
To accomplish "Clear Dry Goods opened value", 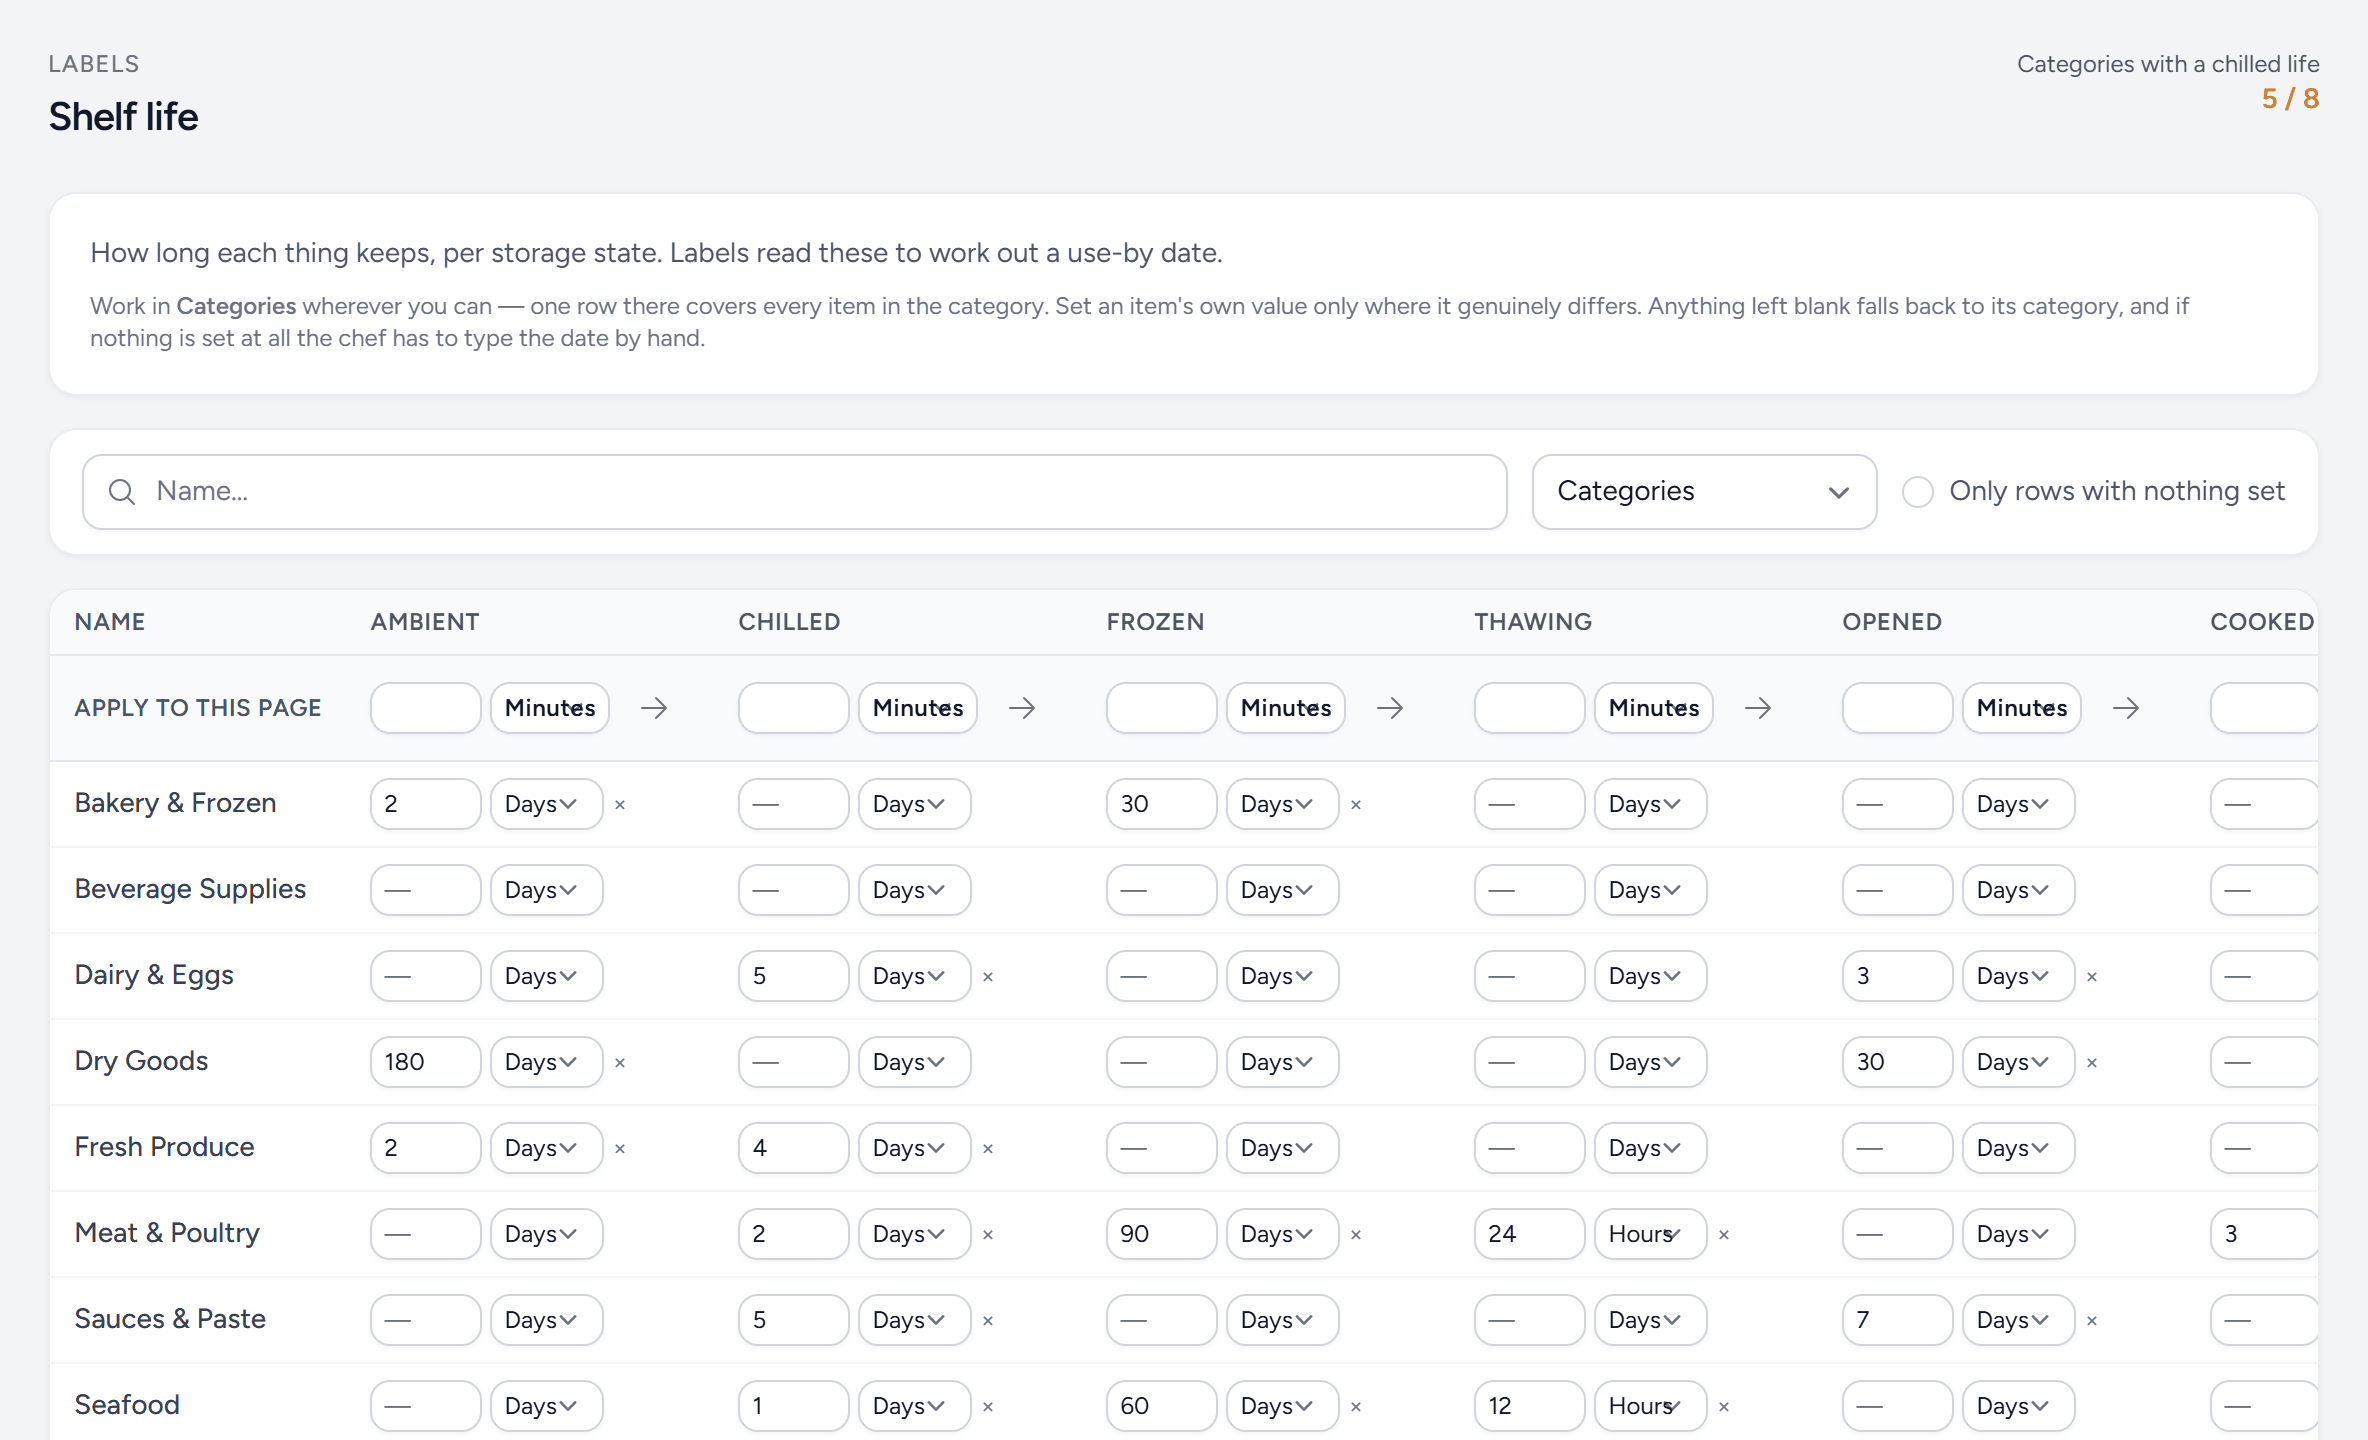I will coord(2092,1063).
